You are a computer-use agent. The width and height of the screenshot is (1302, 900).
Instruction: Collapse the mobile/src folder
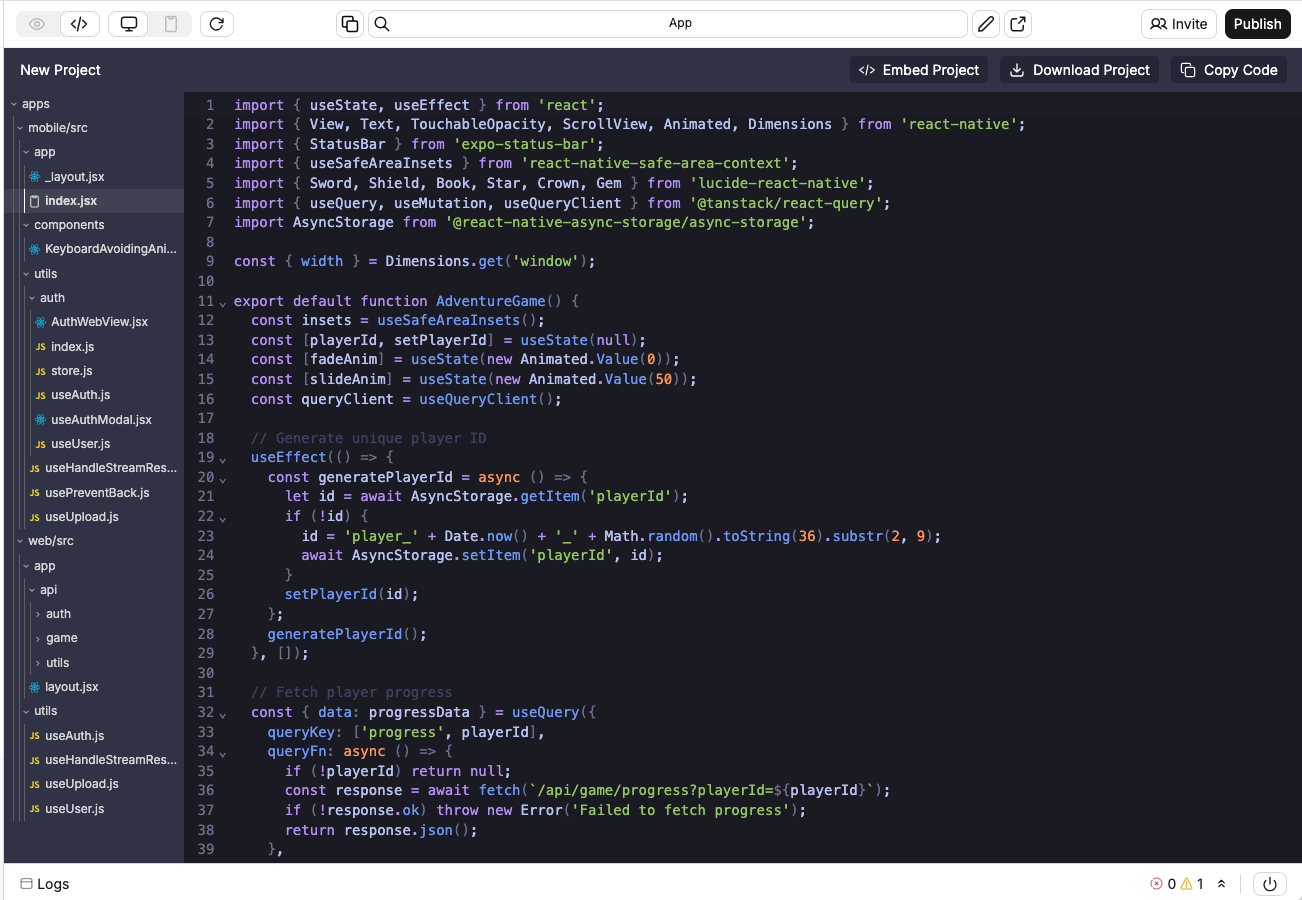pos(21,128)
